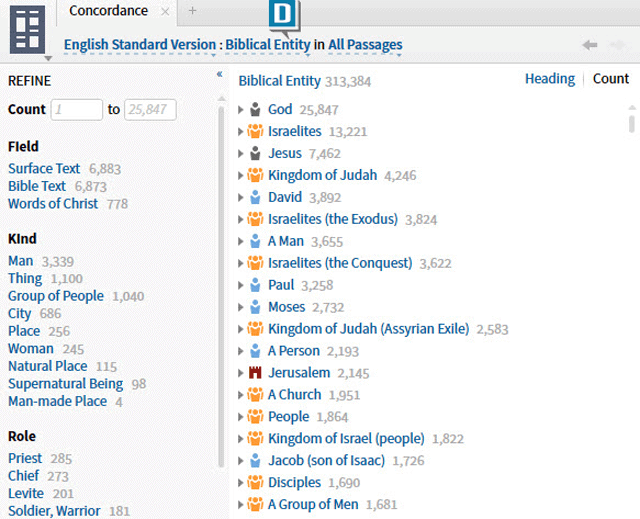The height and width of the screenshot is (519, 640).
Task: Expand the A Church entry
Action: 240,395
